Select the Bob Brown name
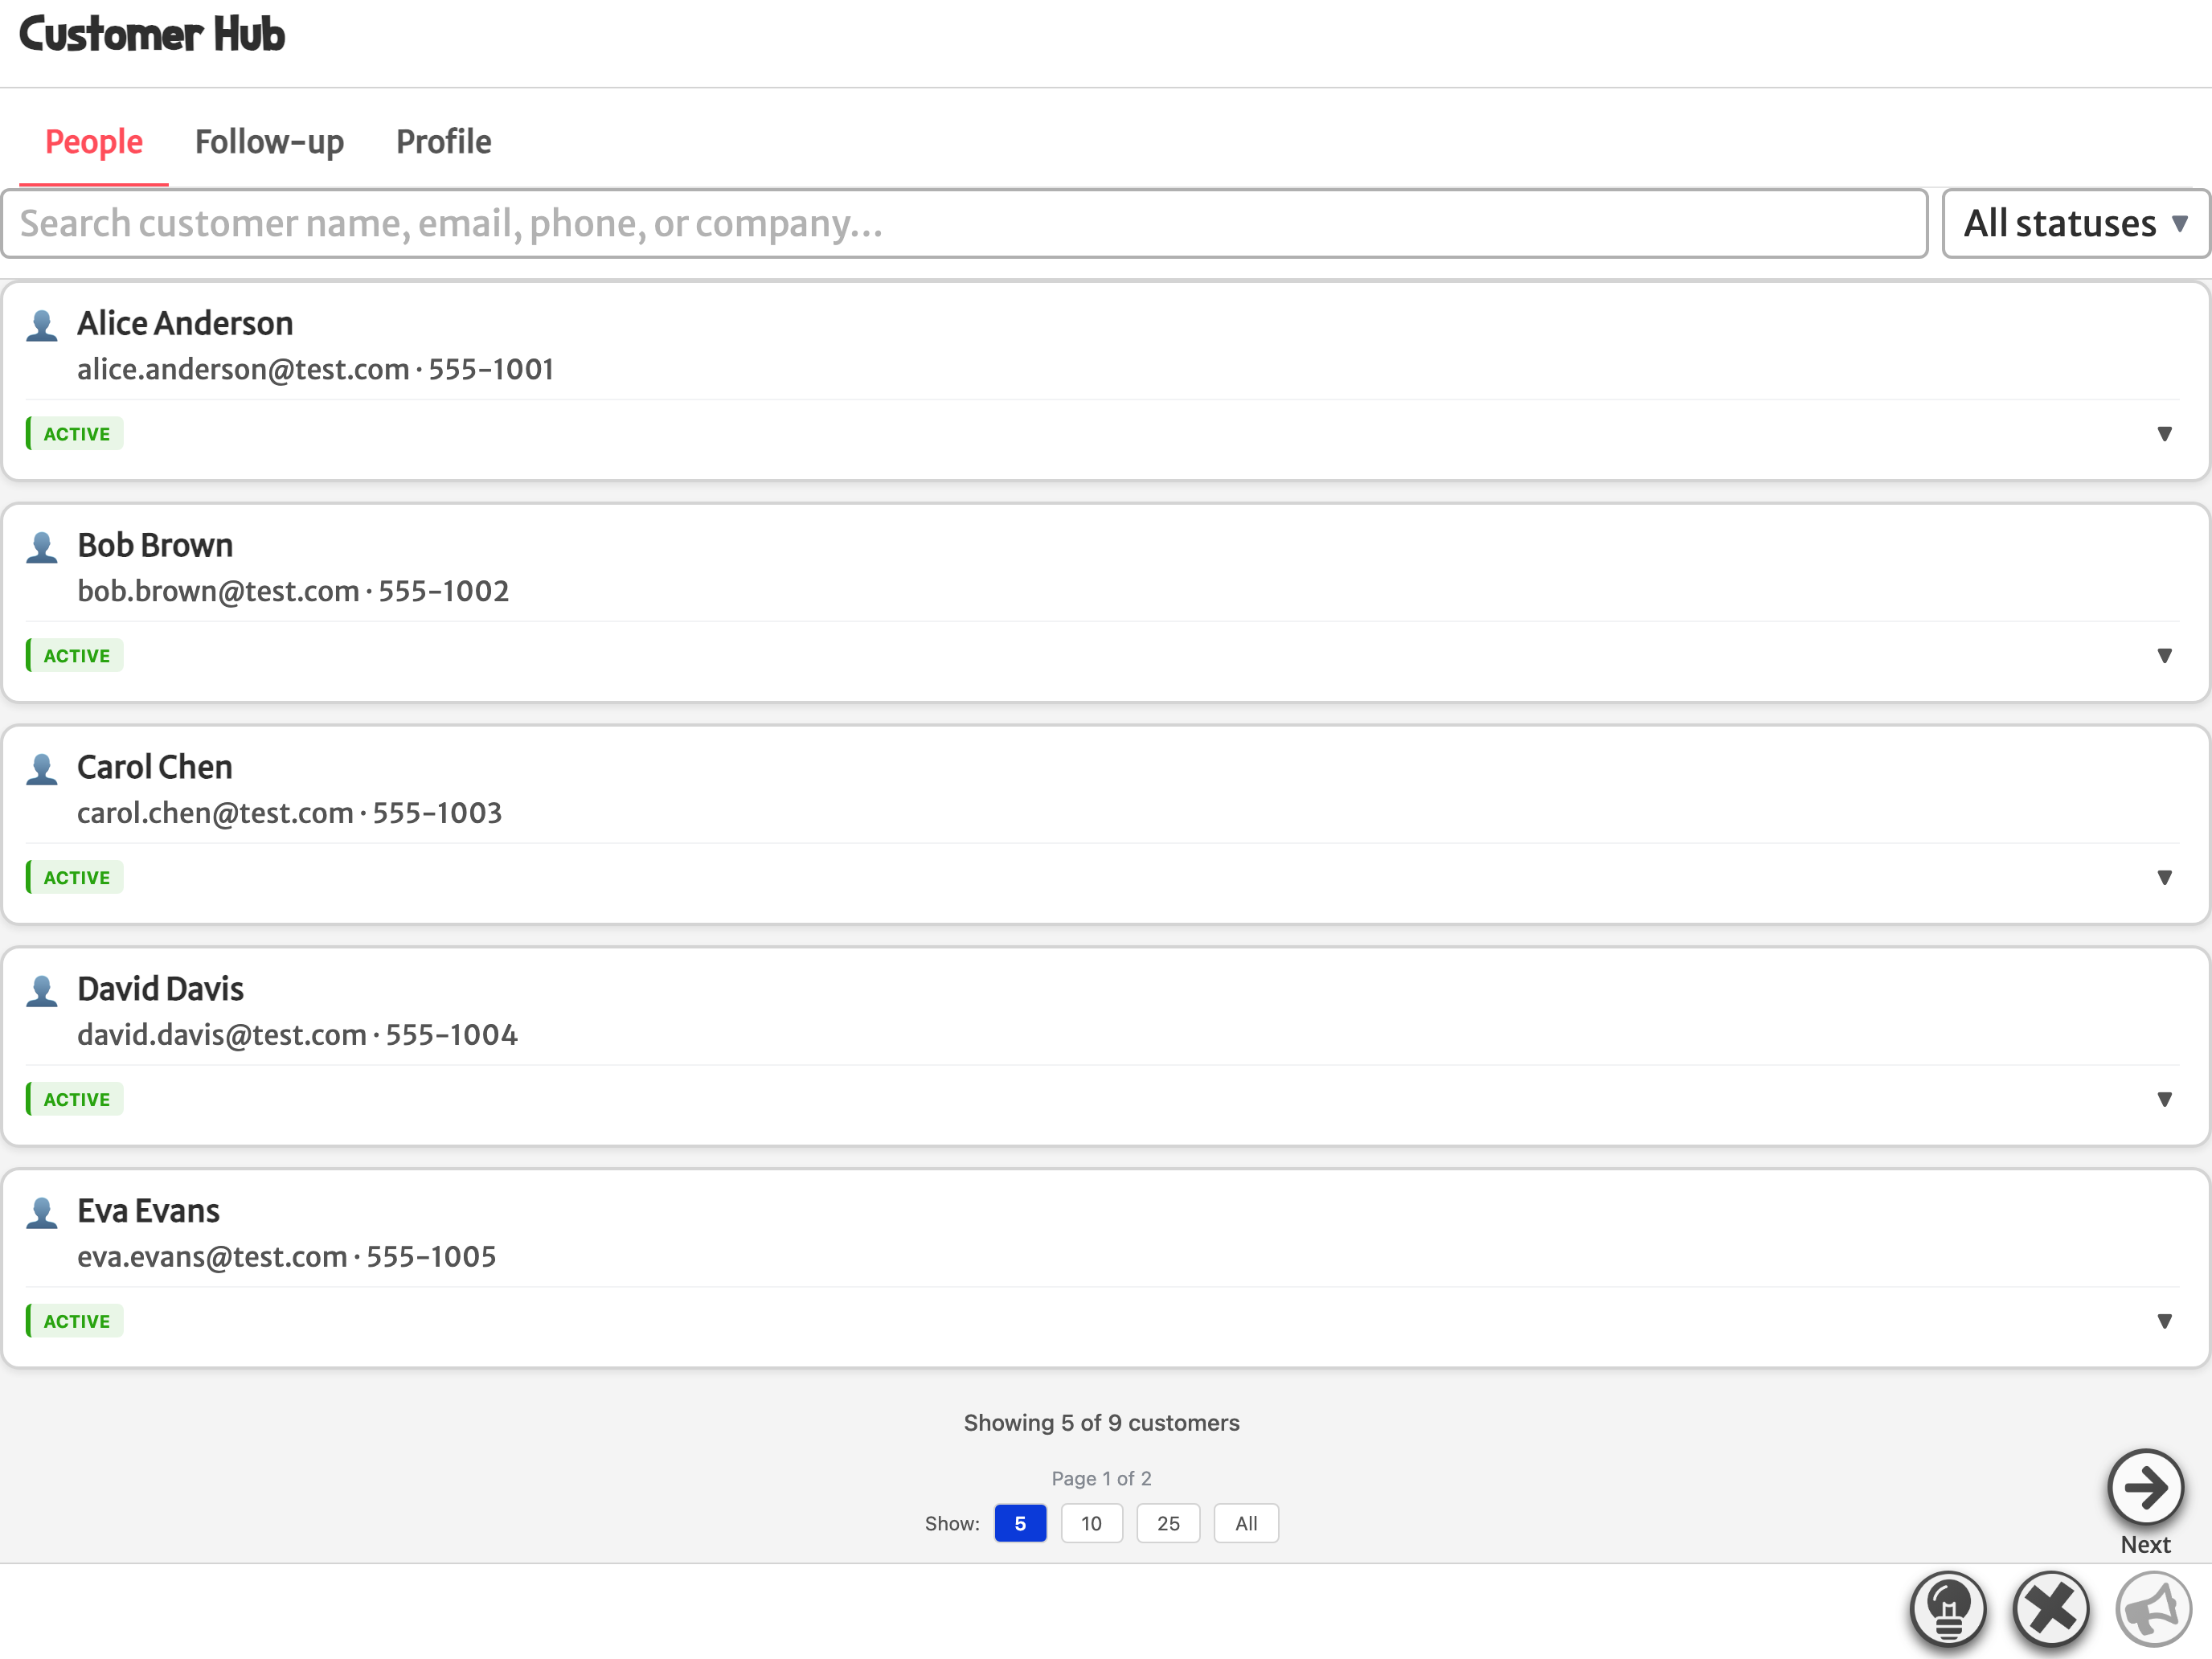 pyautogui.click(x=155, y=546)
